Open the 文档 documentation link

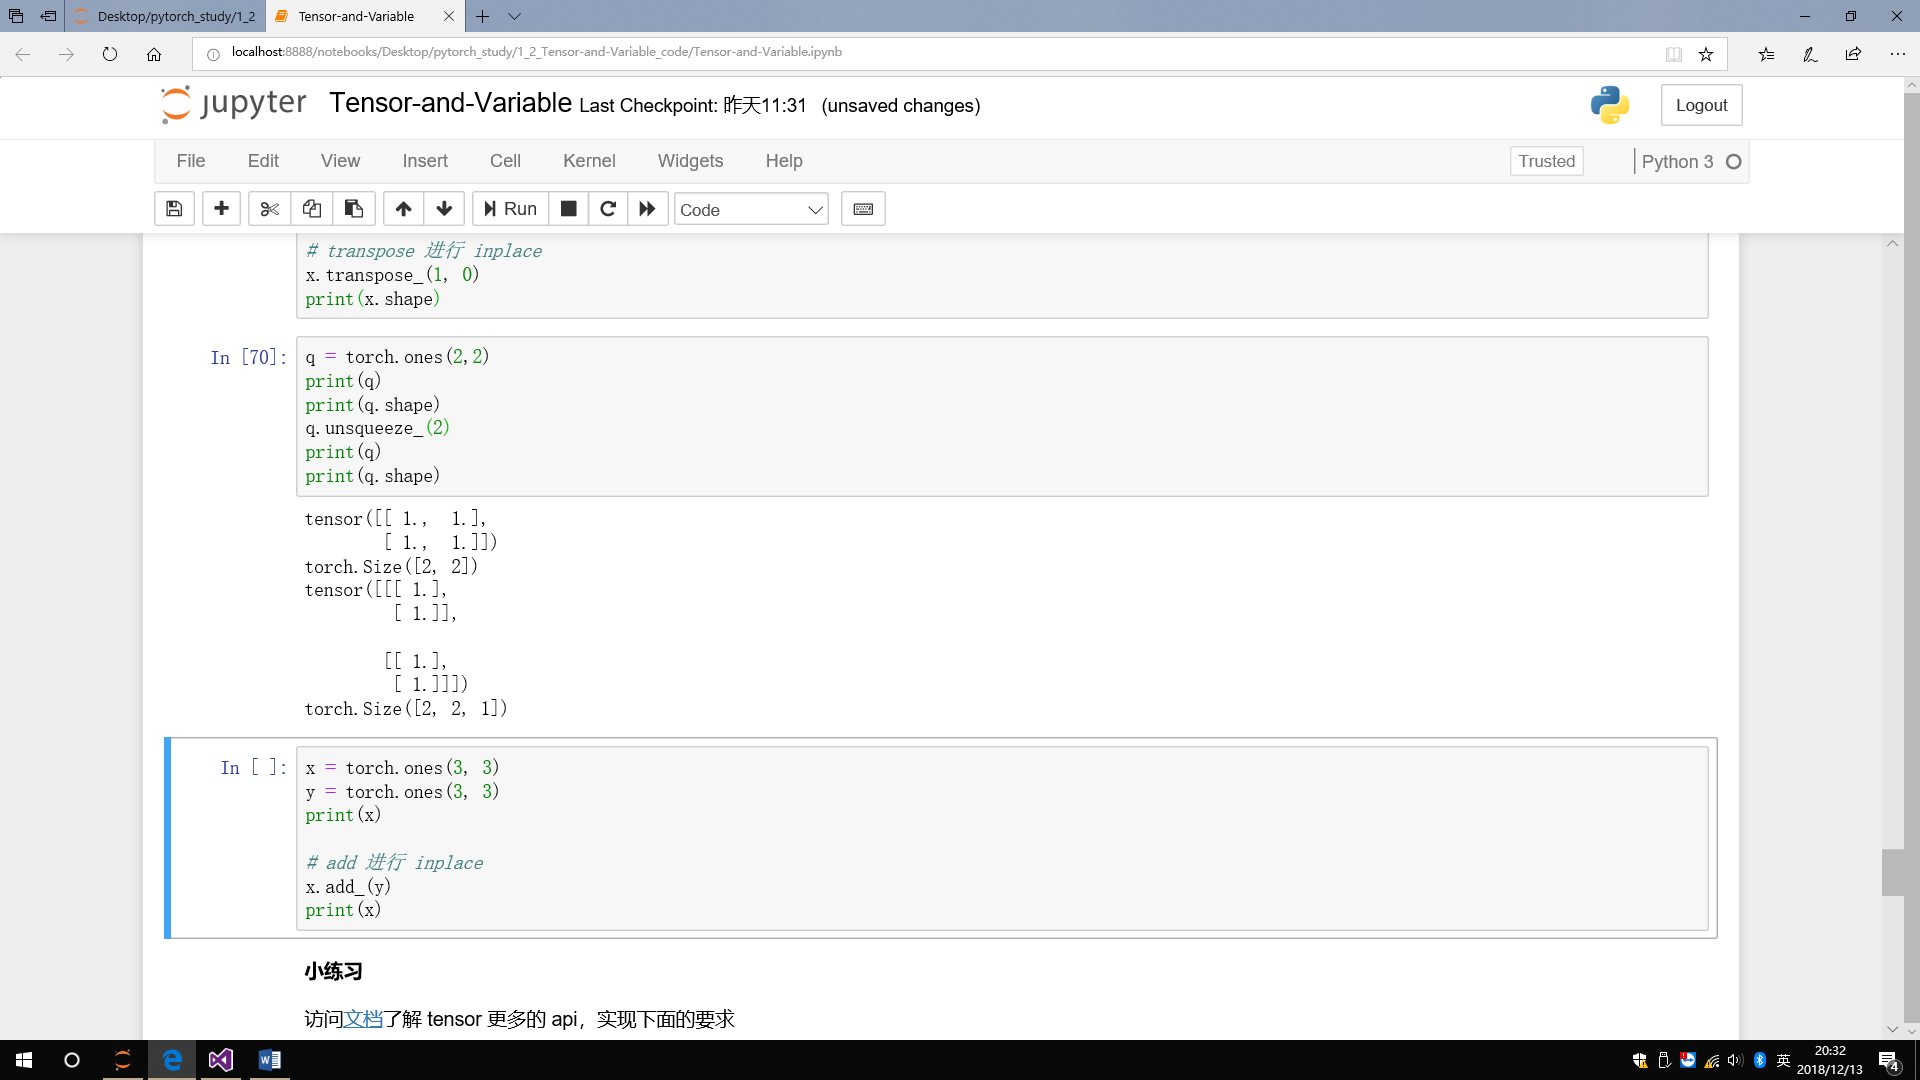click(363, 1019)
